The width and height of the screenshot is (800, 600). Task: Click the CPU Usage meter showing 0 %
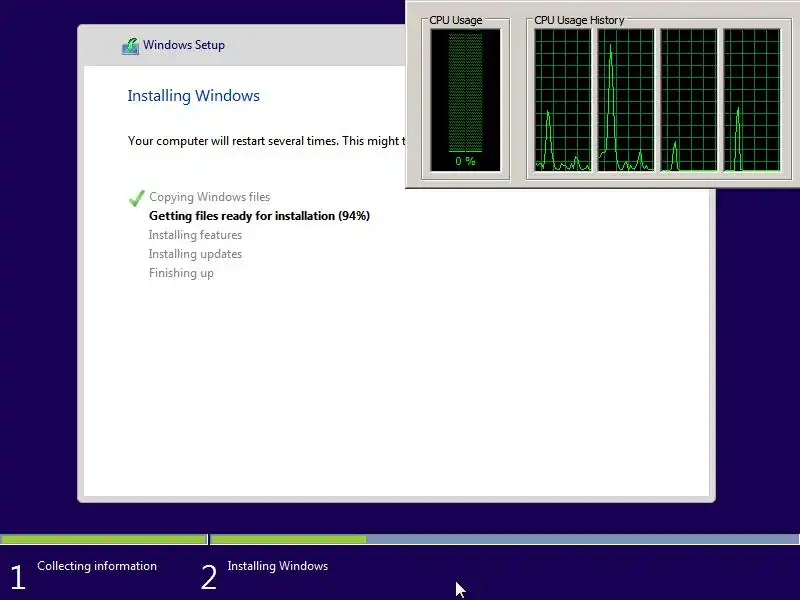465,100
